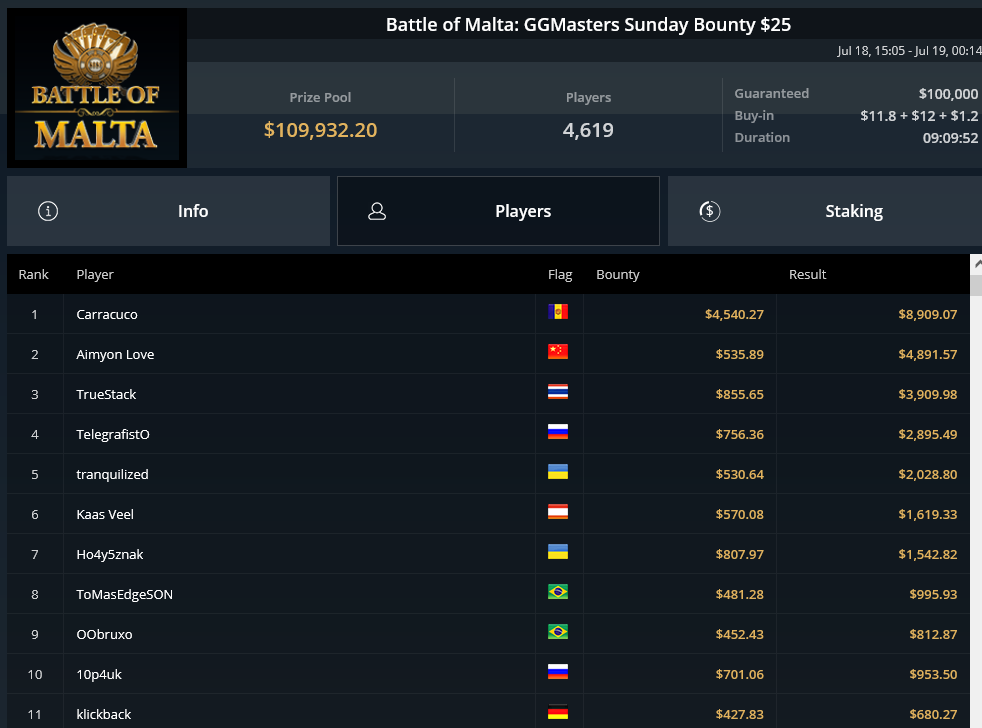Sort by the Rank column header

click(x=33, y=274)
